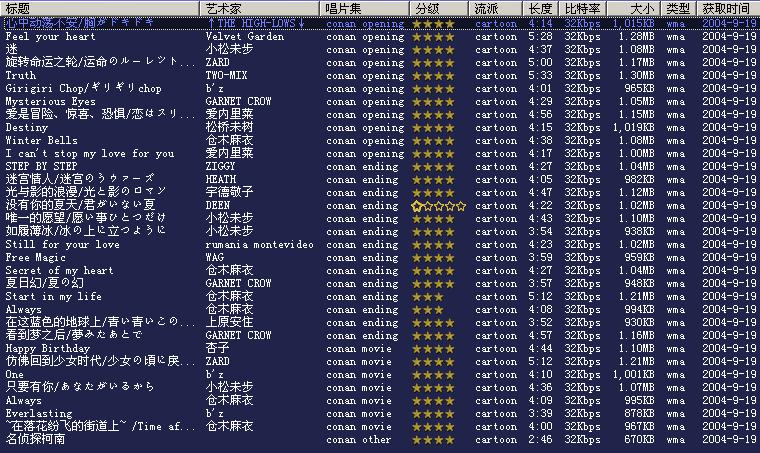Click artist 上原安住
The height and width of the screenshot is (453, 760).
tap(229, 322)
